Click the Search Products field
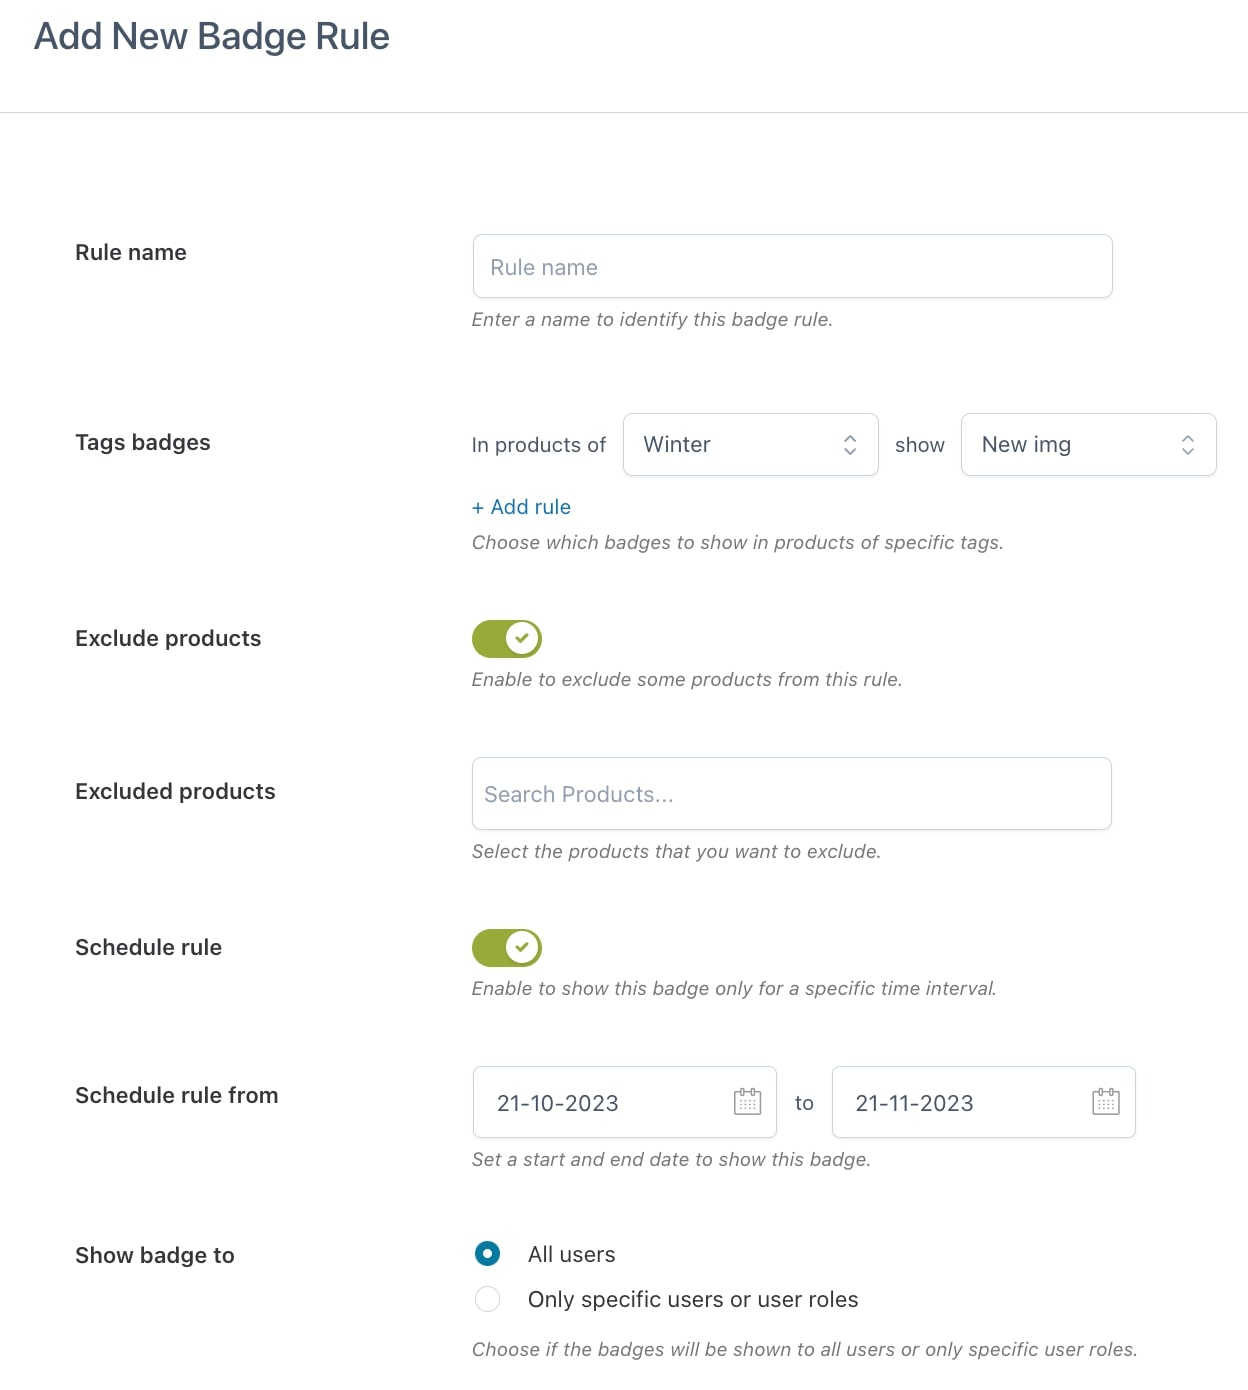The height and width of the screenshot is (1390, 1248). (792, 794)
